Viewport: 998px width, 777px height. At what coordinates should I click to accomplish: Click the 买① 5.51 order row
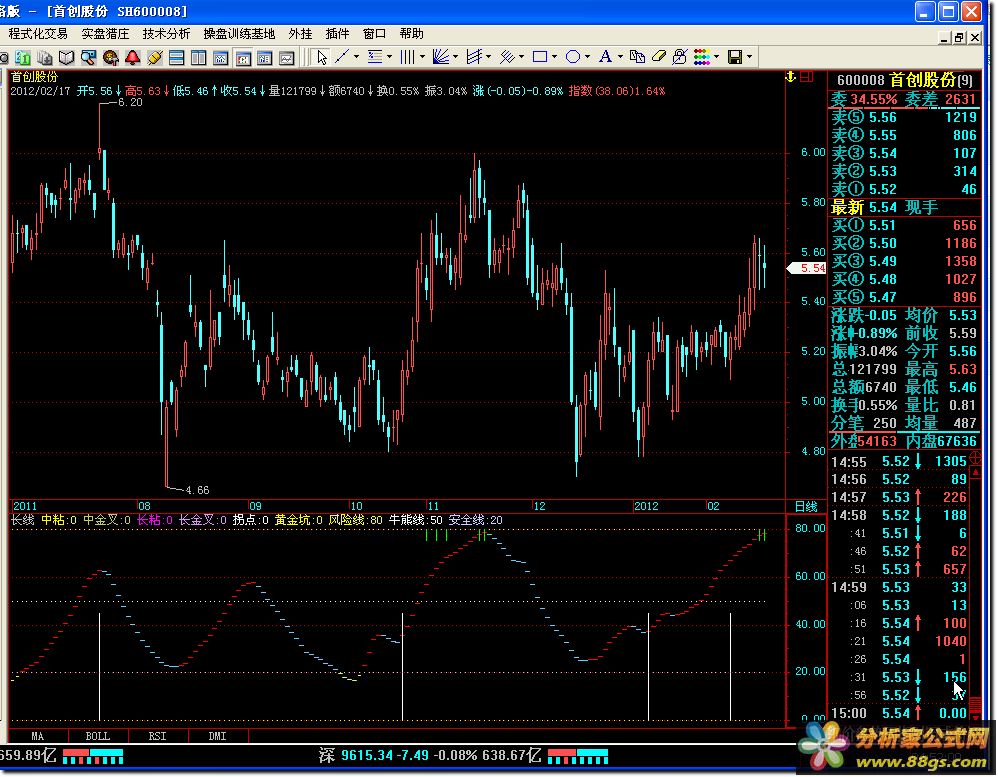904,225
